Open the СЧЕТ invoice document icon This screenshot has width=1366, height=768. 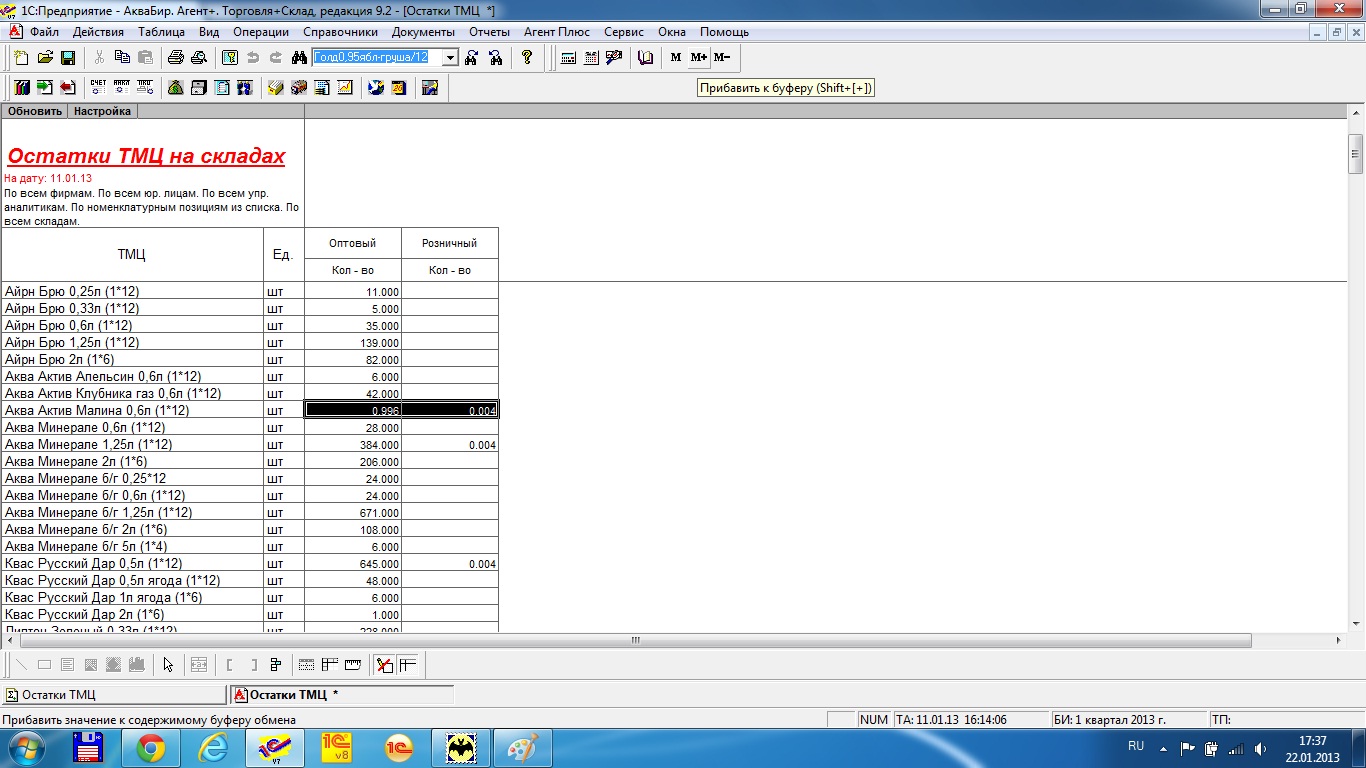point(98,88)
